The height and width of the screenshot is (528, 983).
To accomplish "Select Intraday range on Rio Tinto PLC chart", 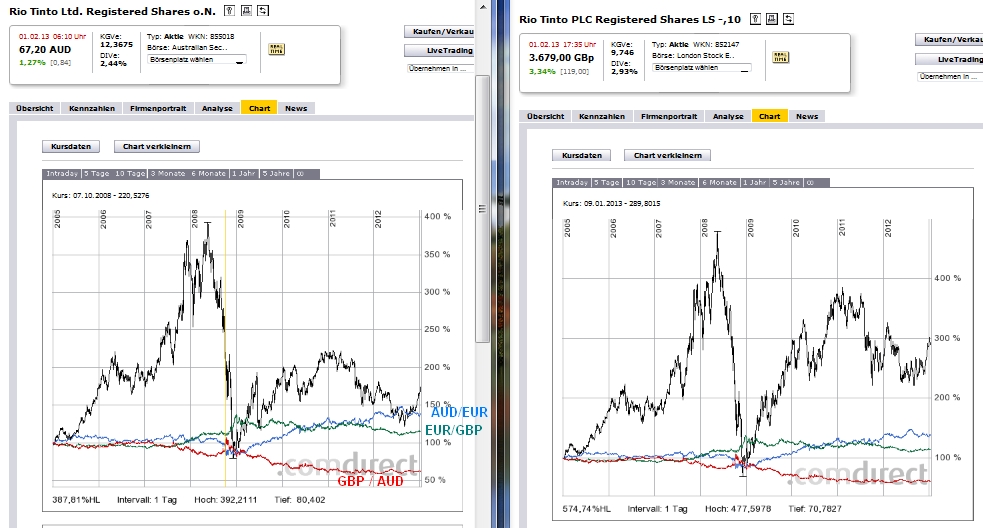I will coord(572,182).
